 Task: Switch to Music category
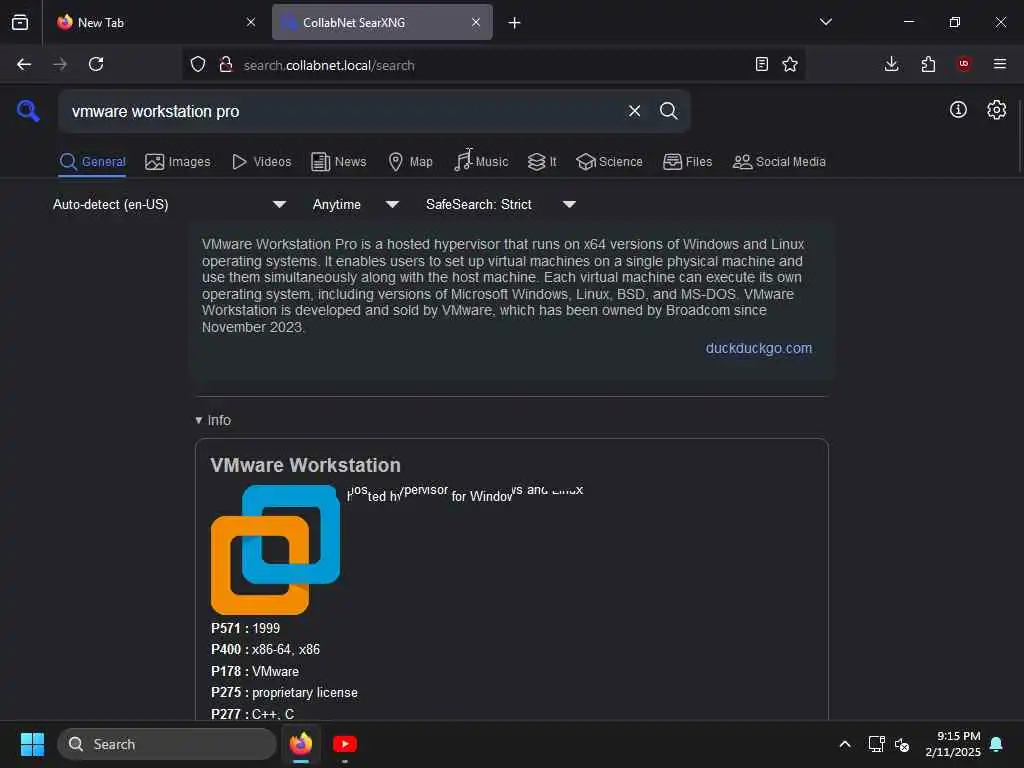click(x=481, y=162)
